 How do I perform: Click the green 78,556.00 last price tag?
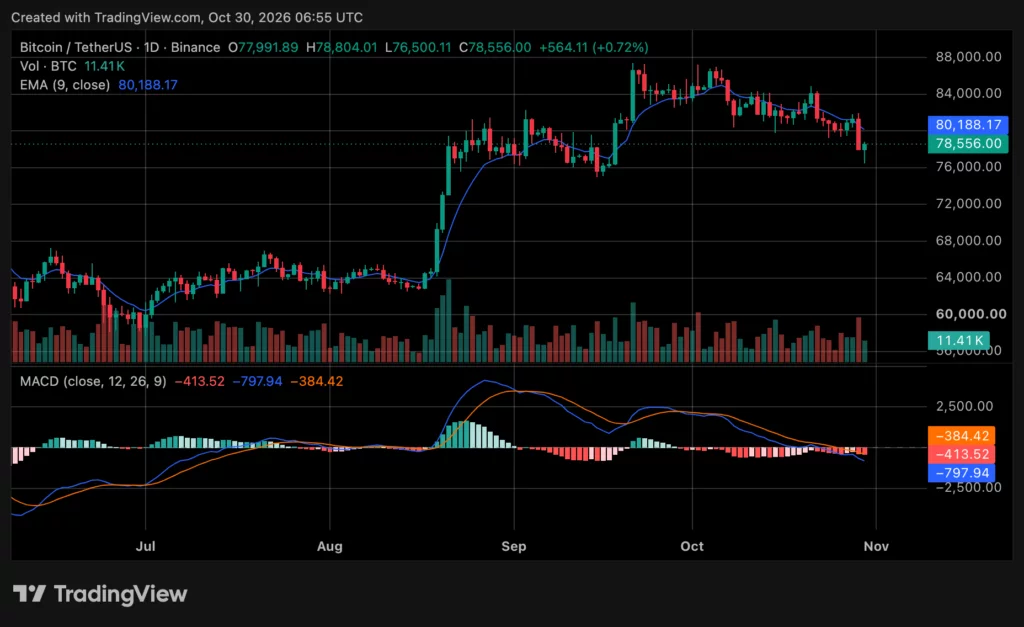click(x=968, y=144)
